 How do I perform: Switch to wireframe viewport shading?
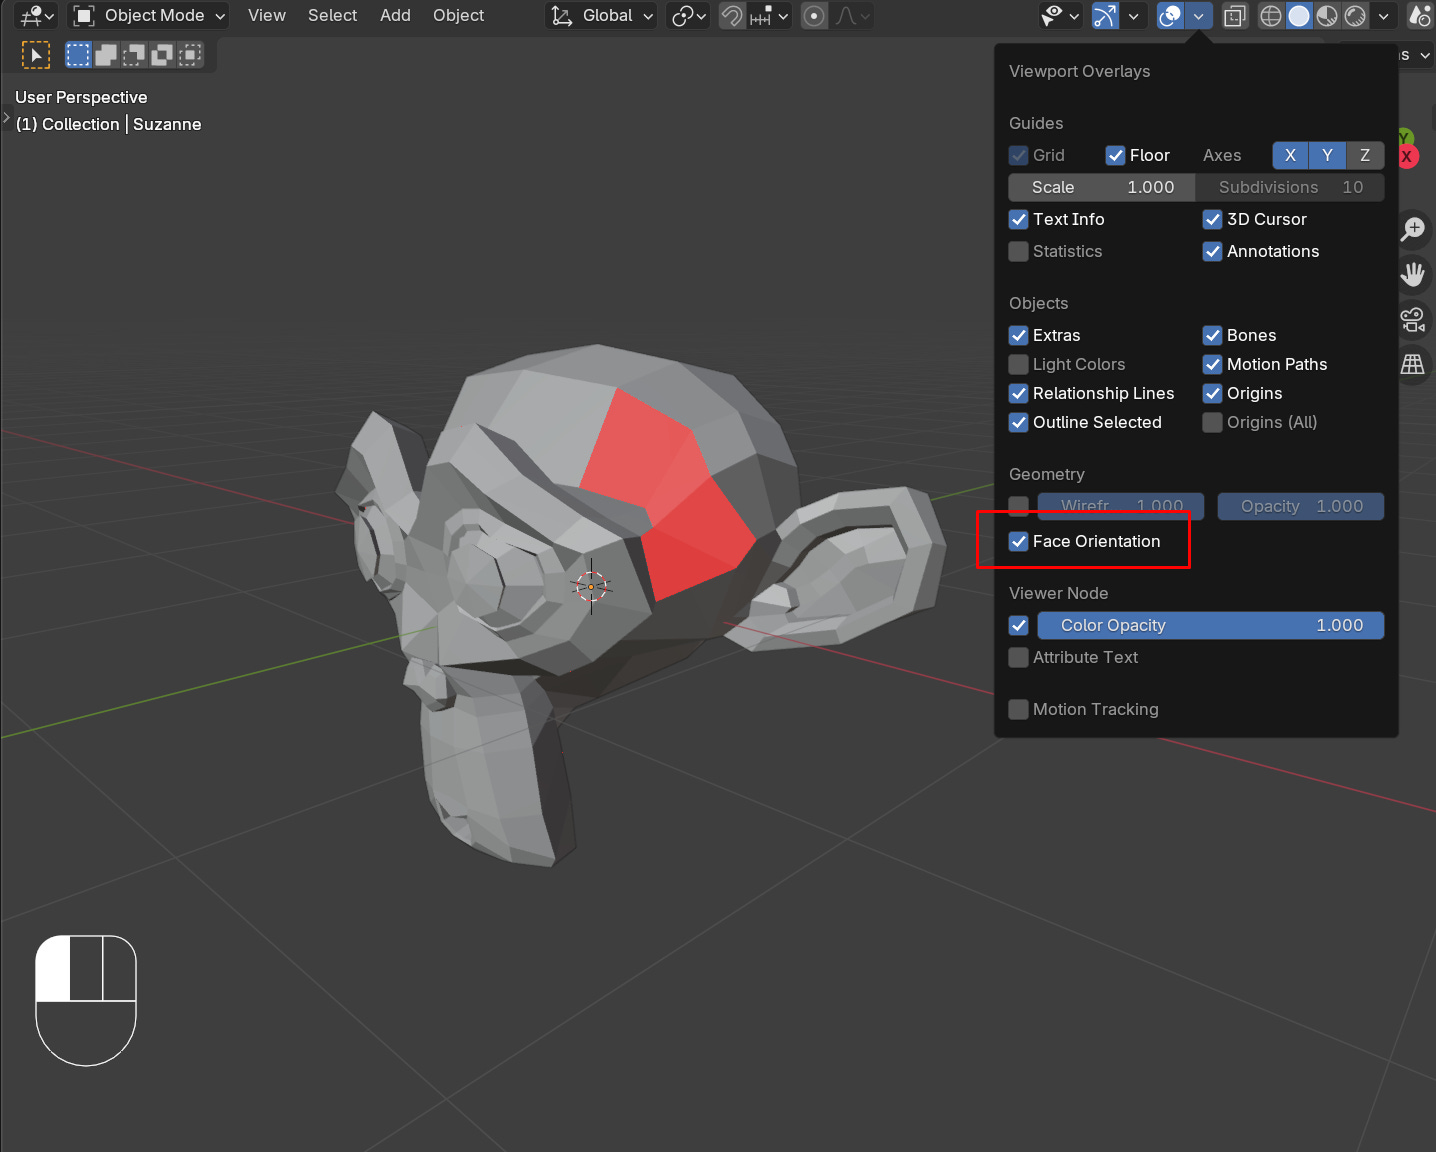pyautogui.click(x=1271, y=16)
